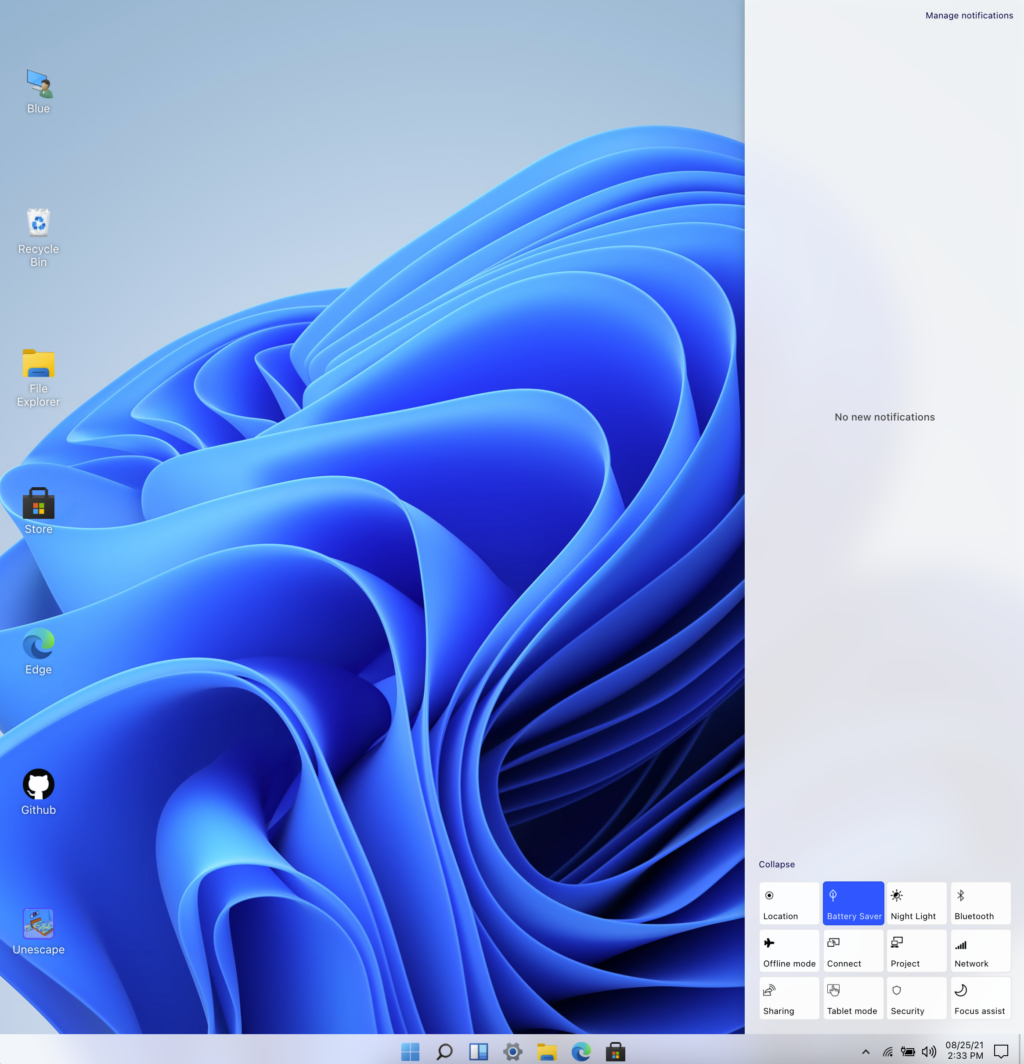This screenshot has width=1024, height=1064.
Task: Toggle Bluetooth in quick actions
Action: (x=980, y=903)
